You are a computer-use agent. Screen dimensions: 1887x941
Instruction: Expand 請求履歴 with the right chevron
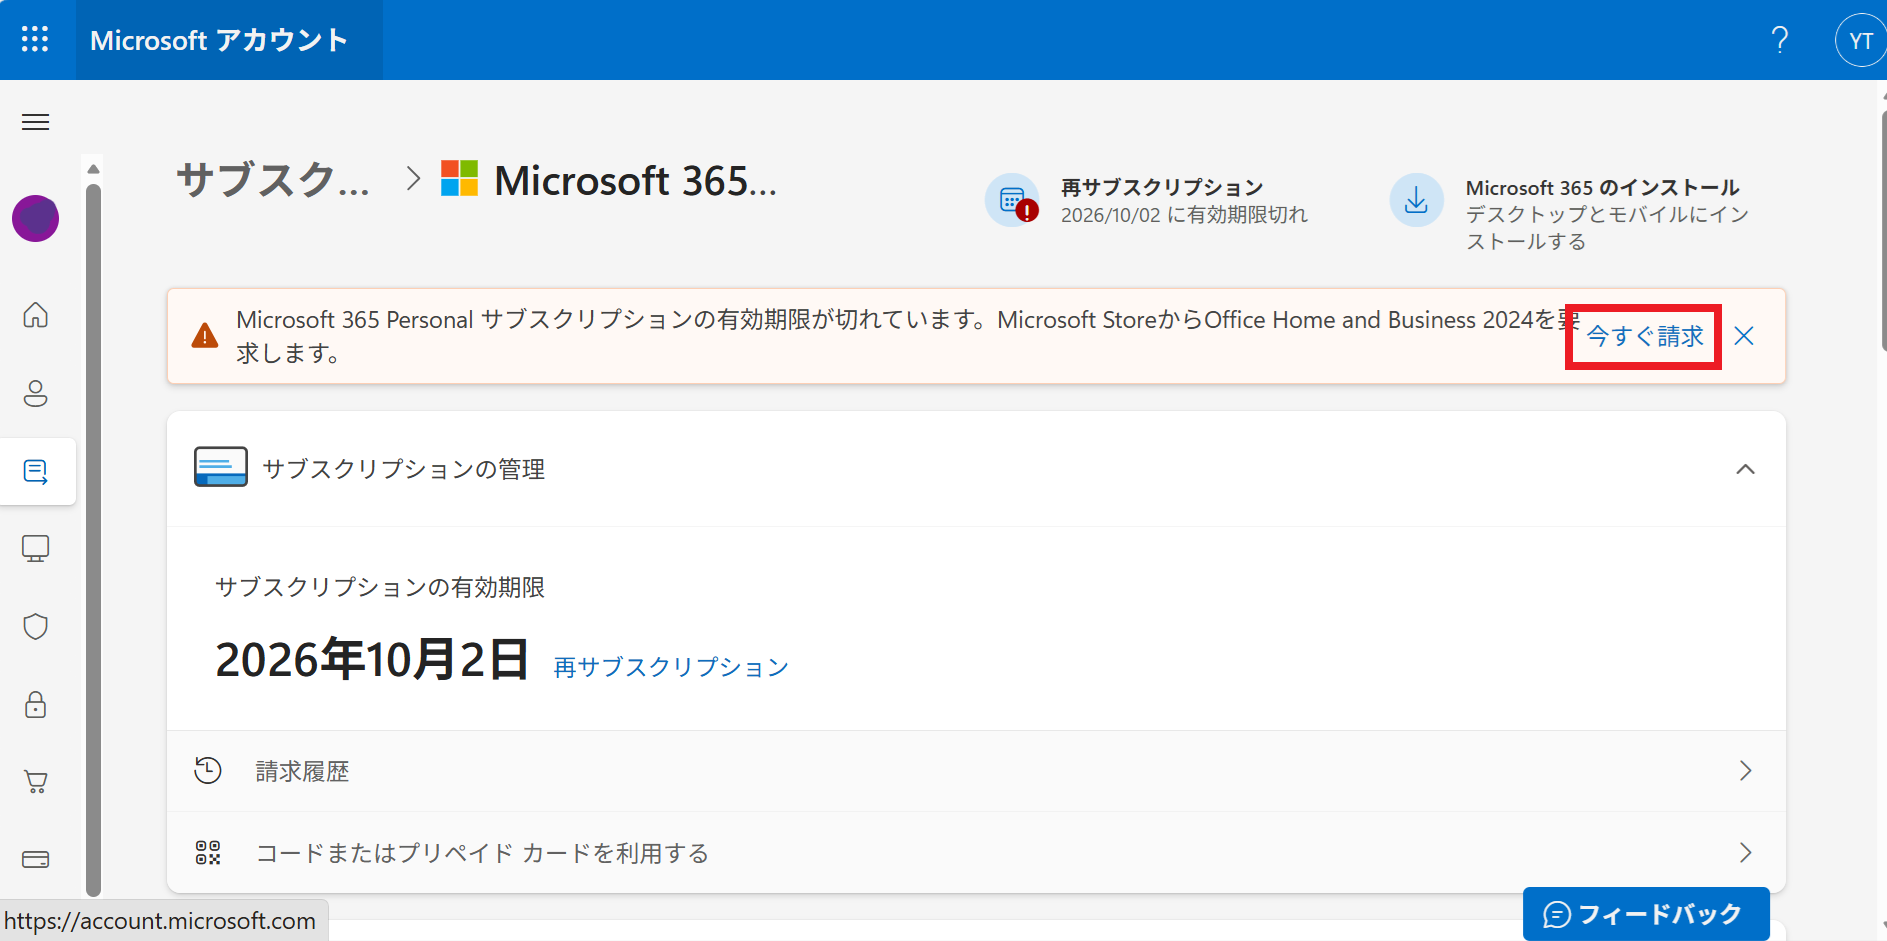pyautogui.click(x=1746, y=771)
